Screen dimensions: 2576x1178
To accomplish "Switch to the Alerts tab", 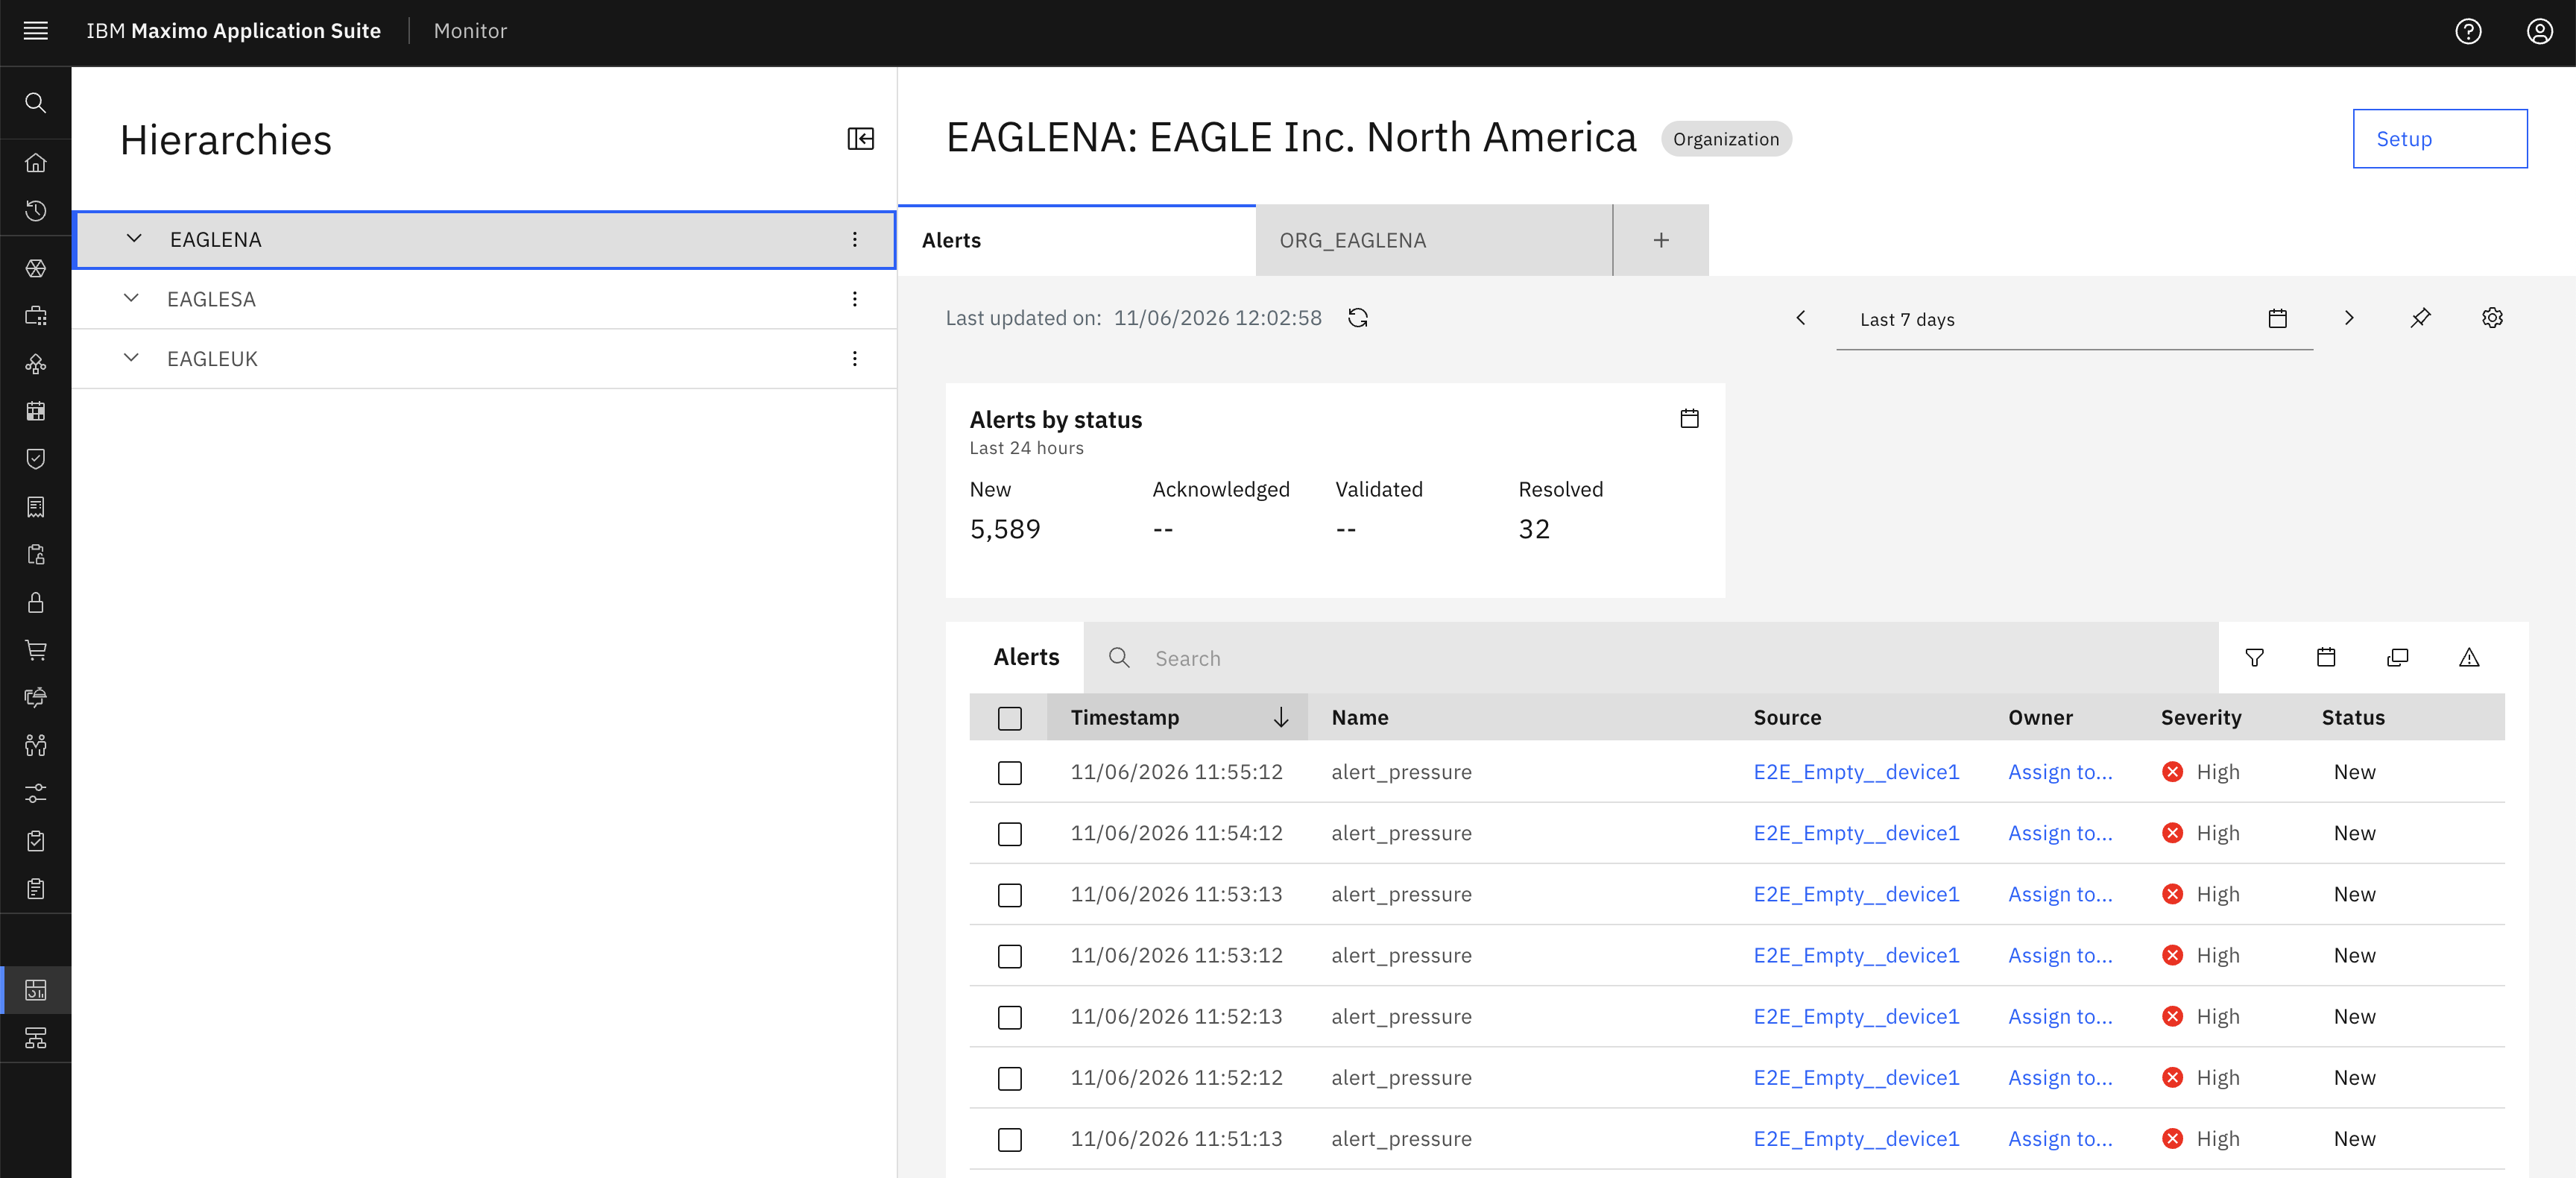I will click(x=1077, y=240).
